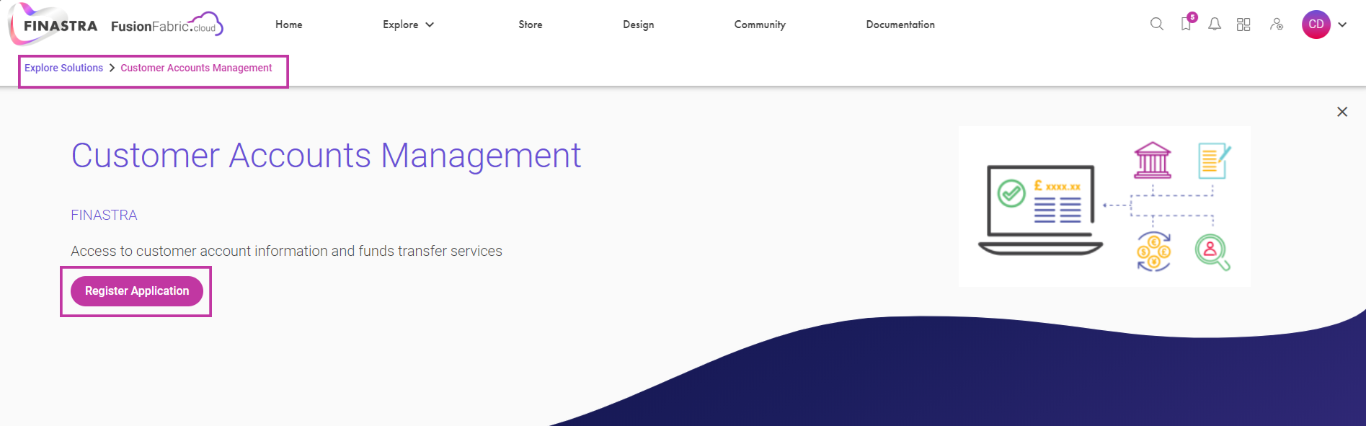
Task: Open the notifications bell
Action: tap(1215, 24)
